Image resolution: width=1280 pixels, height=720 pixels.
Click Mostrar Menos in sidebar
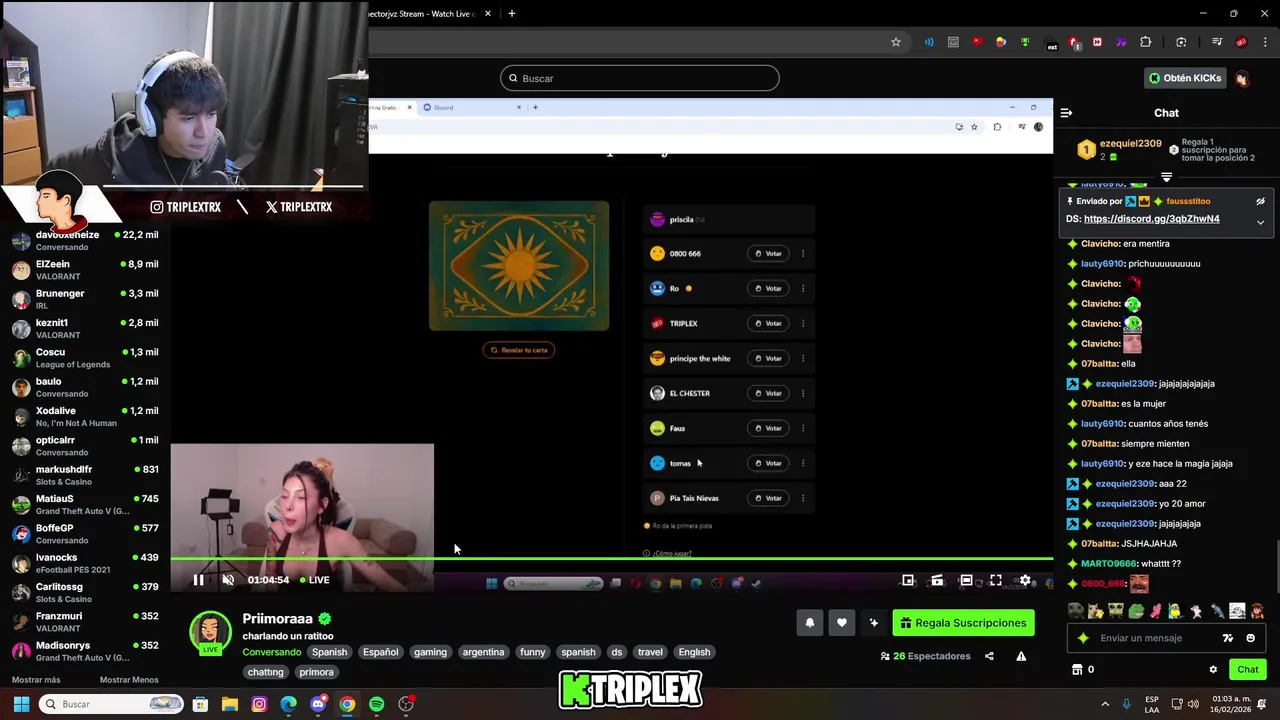click(x=129, y=680)
